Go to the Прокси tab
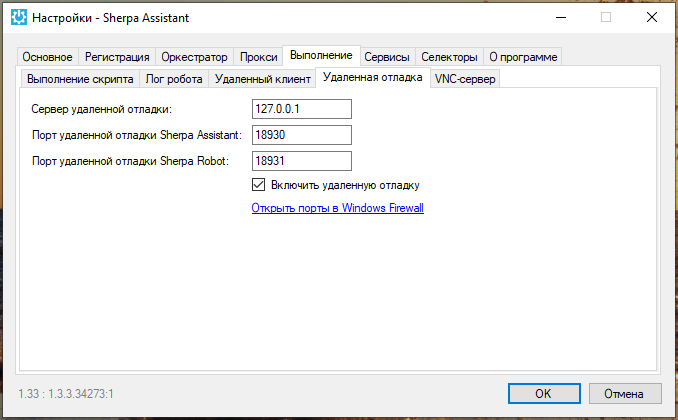This screenshot has width=678, height=420. click(259, 57)
